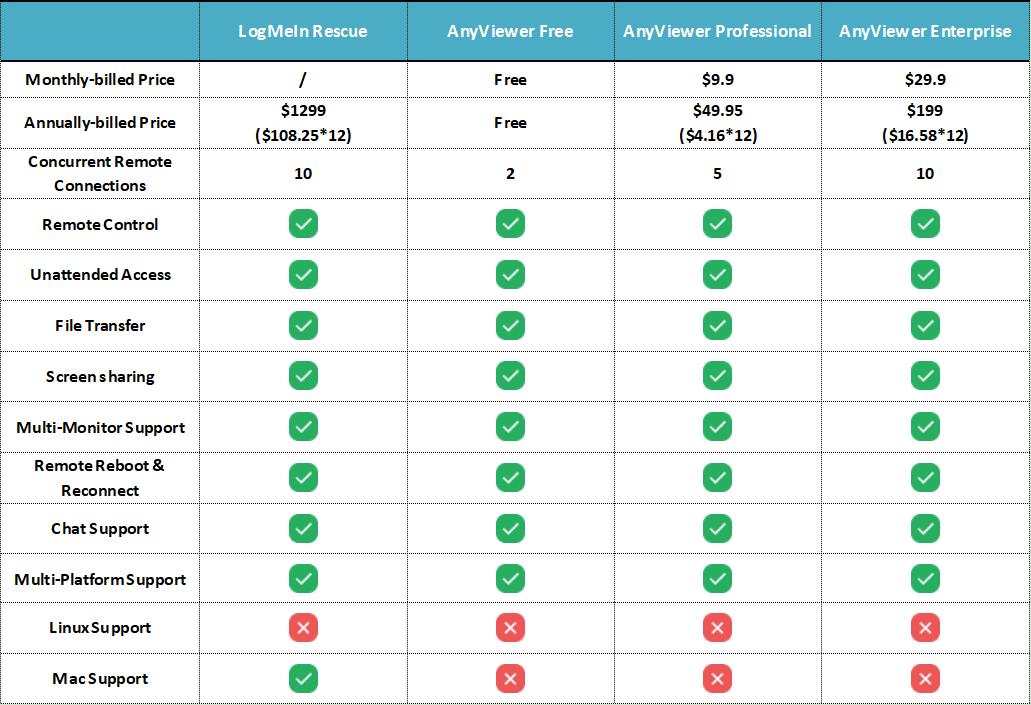1031x705 pixels.
Task: Click AnyViewer Enterprise Linux Support red X
Action: click(x=925, y=628)
